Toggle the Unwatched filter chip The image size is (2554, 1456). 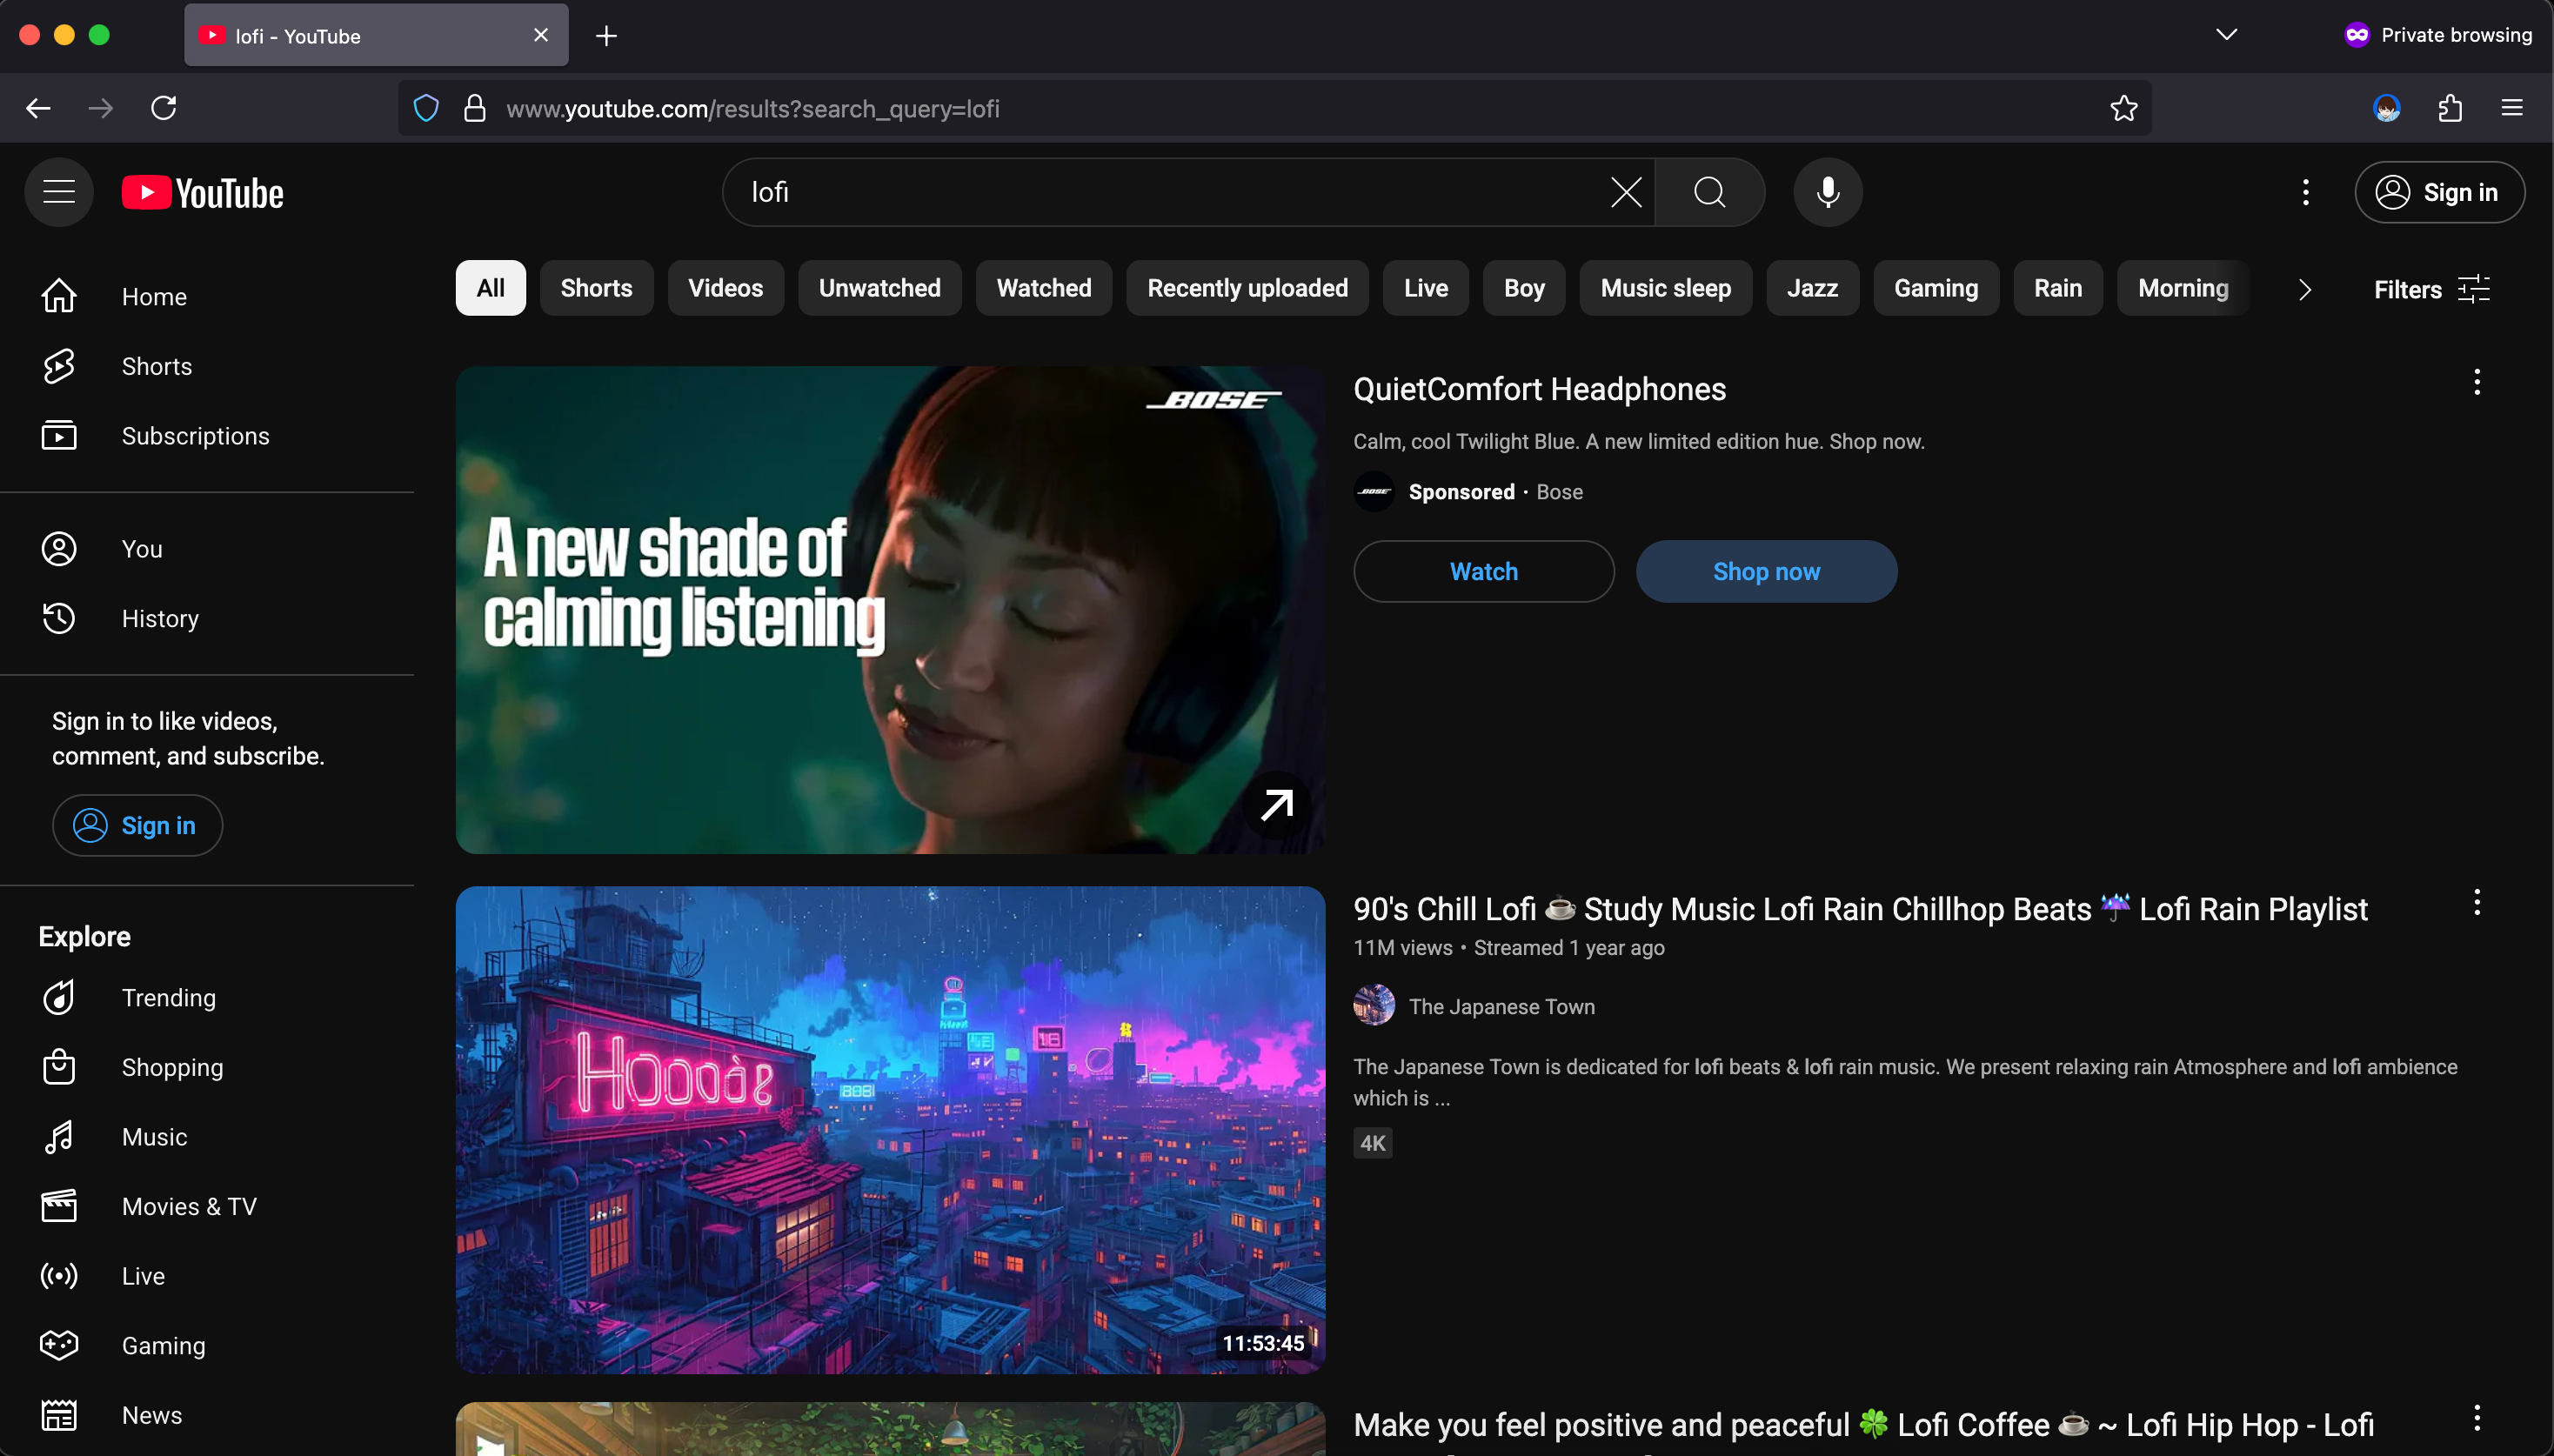tap(879, 288)
